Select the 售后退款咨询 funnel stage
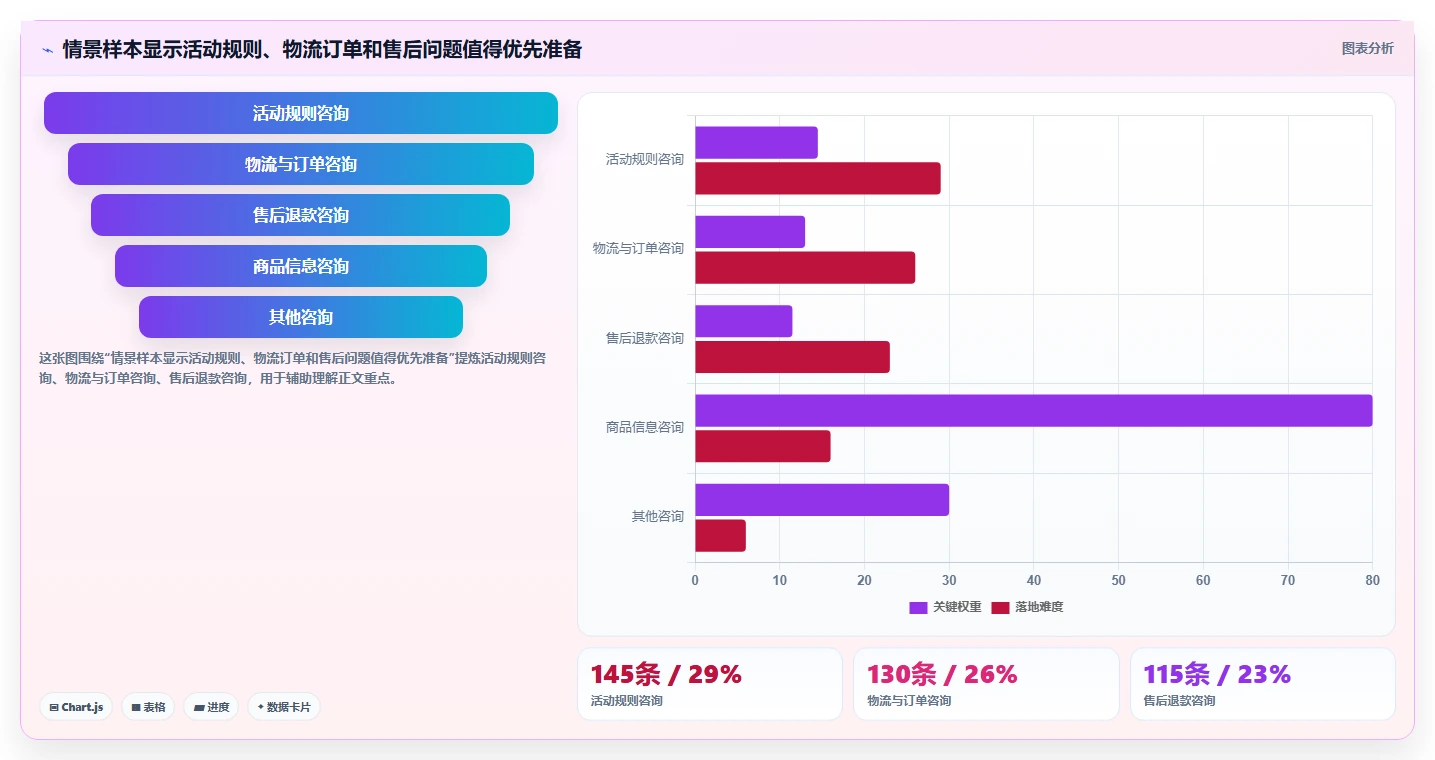Image resolution: width=1435 pixels, height=760 pixels. click(x=301, y=215)
